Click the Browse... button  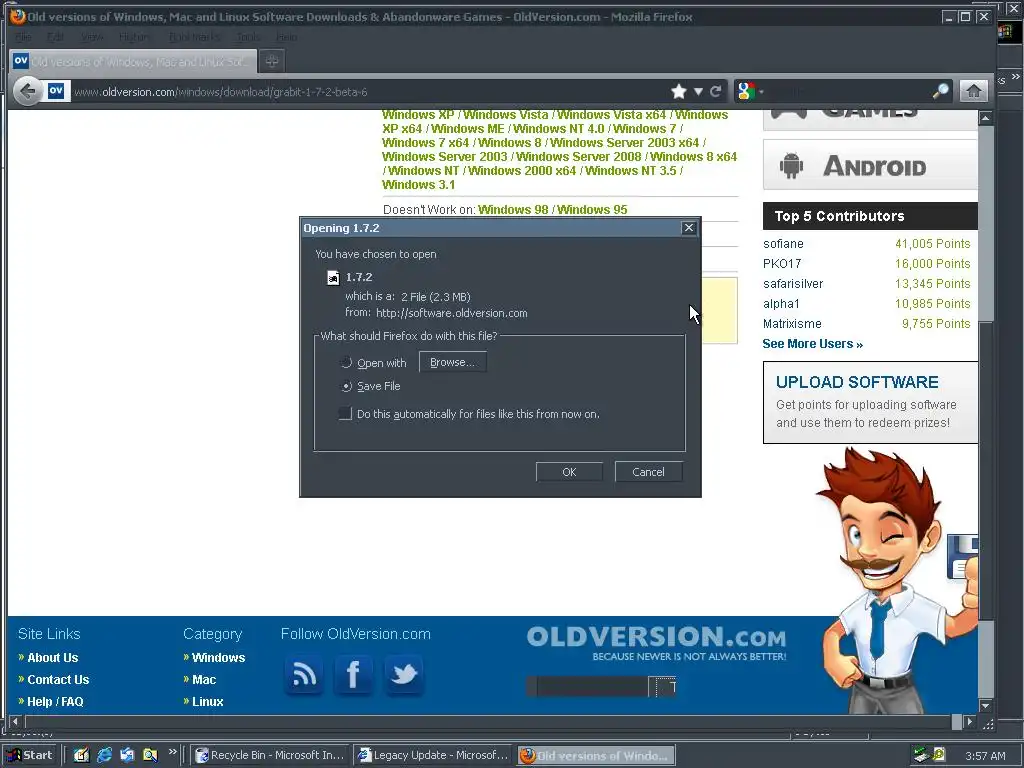pyautogui.click(x=453, y=362)
